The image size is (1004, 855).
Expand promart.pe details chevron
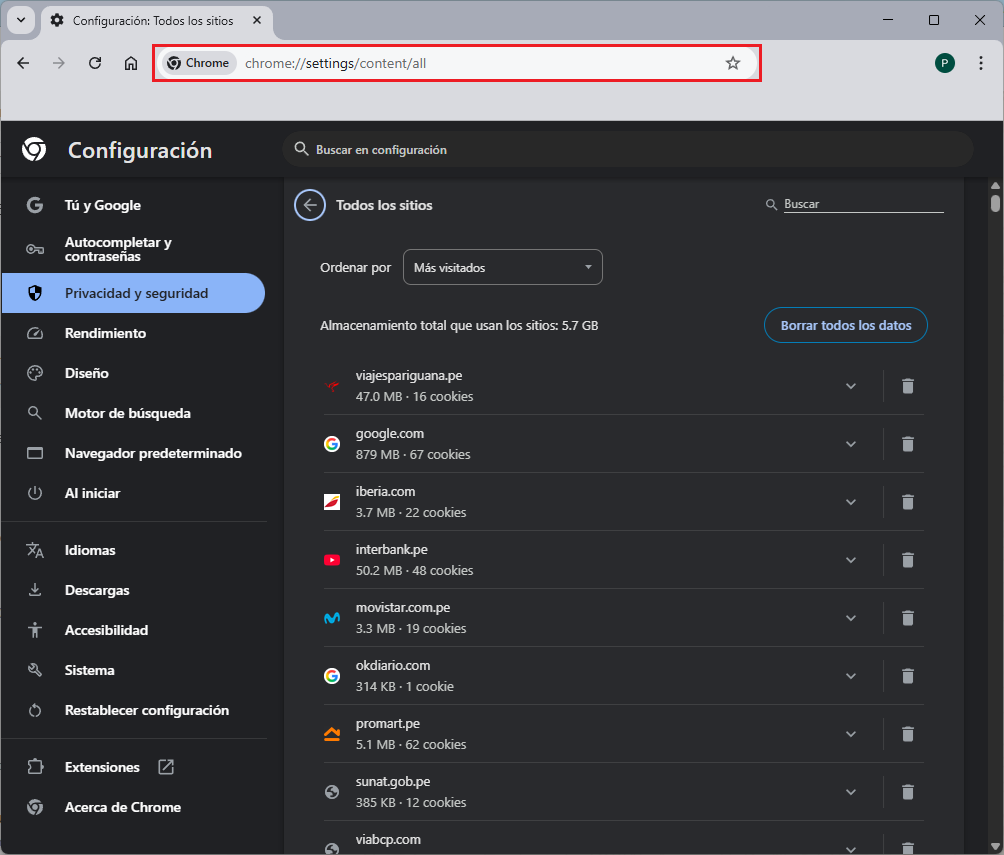850,734
